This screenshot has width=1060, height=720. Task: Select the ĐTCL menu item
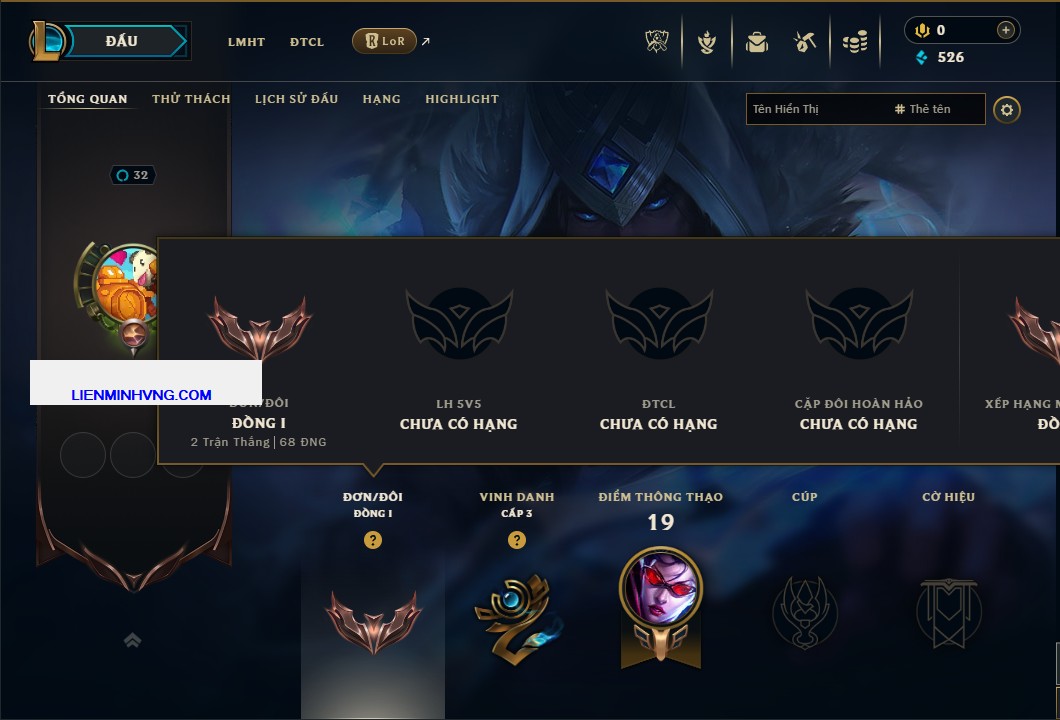(307, 42)
